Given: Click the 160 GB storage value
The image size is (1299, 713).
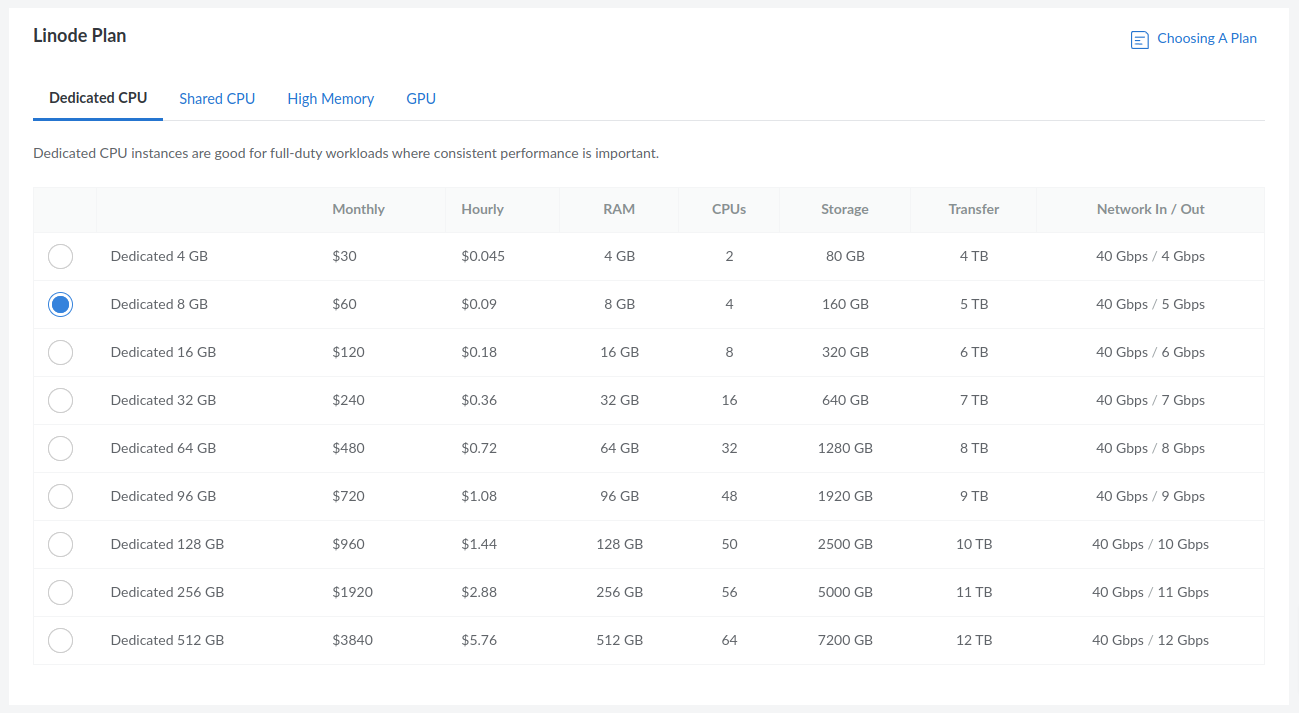Looking at the screenshot, I should 845,304.
